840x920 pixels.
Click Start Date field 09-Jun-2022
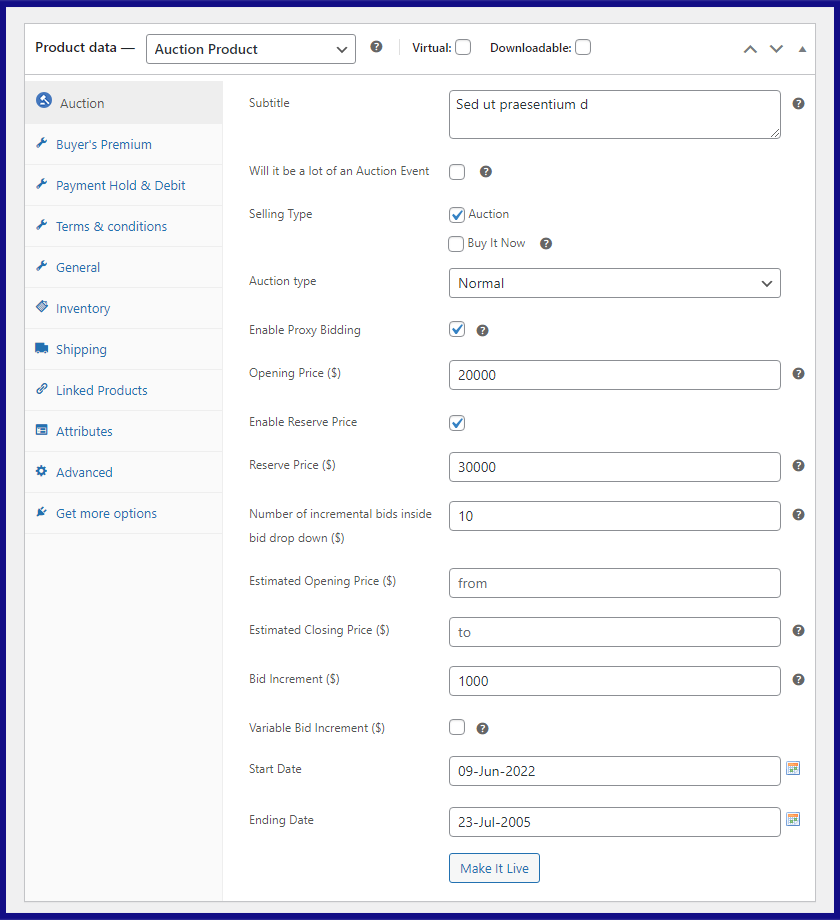[615, 771]
